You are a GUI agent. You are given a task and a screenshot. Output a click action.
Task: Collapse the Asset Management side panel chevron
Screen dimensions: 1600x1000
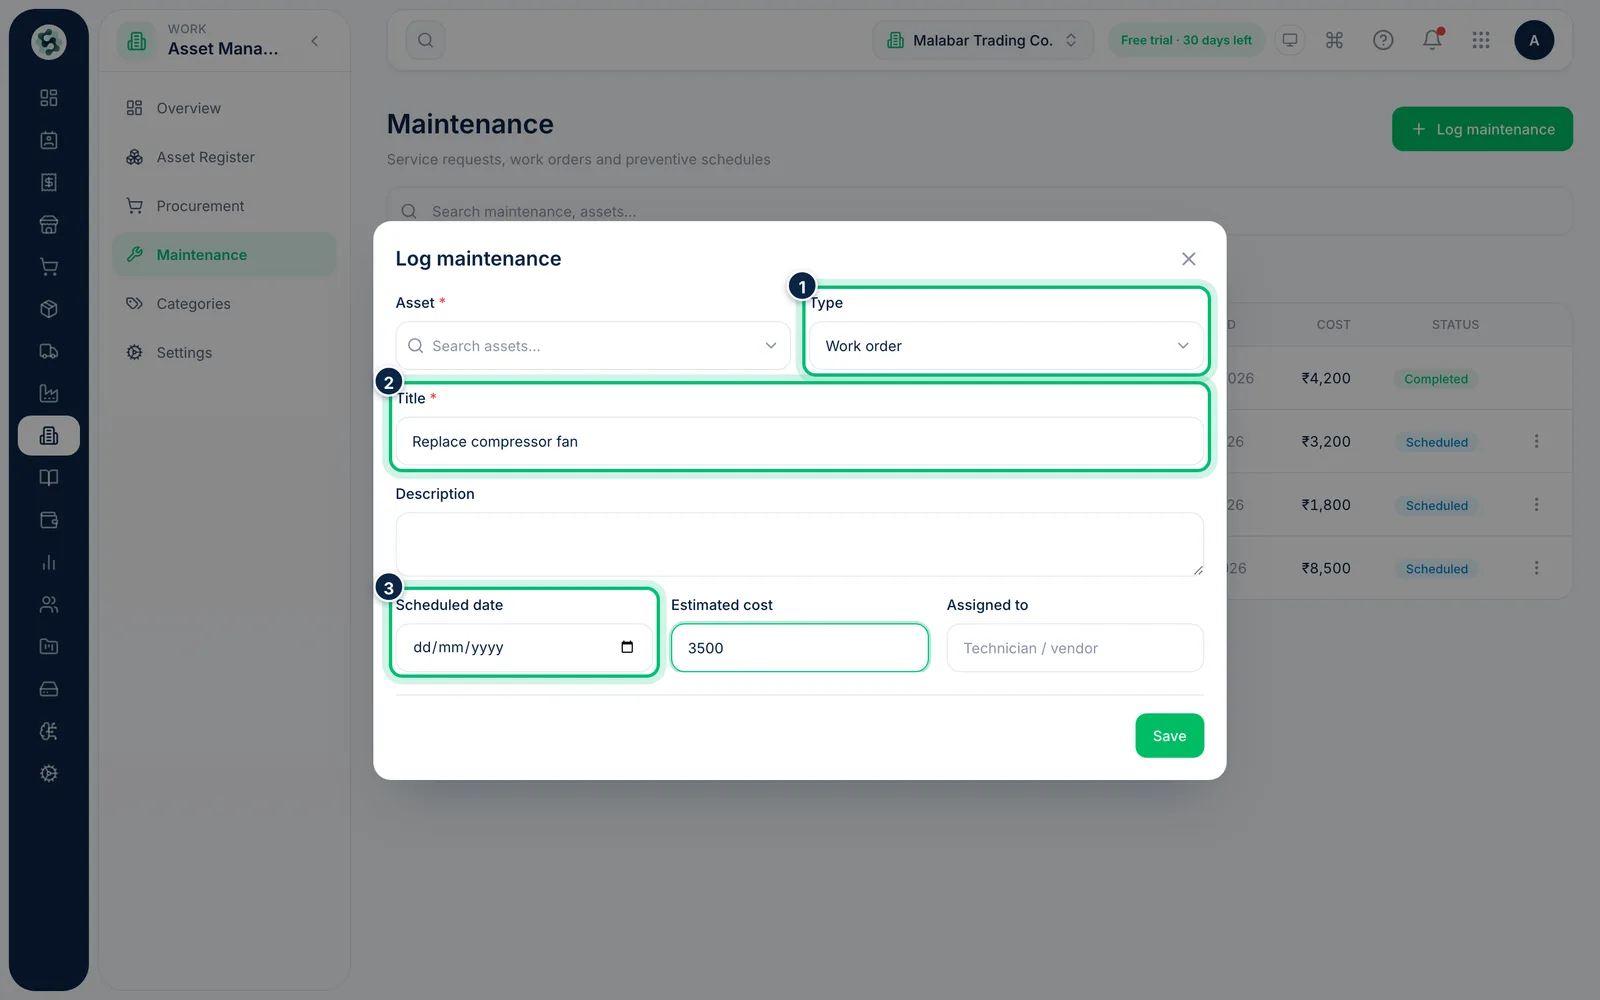tap(315, 41)
